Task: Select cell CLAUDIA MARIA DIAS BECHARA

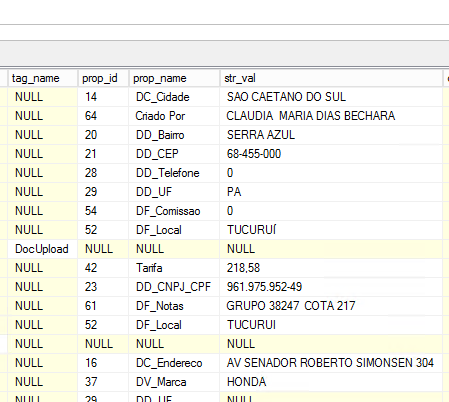Action: (331, 116)
